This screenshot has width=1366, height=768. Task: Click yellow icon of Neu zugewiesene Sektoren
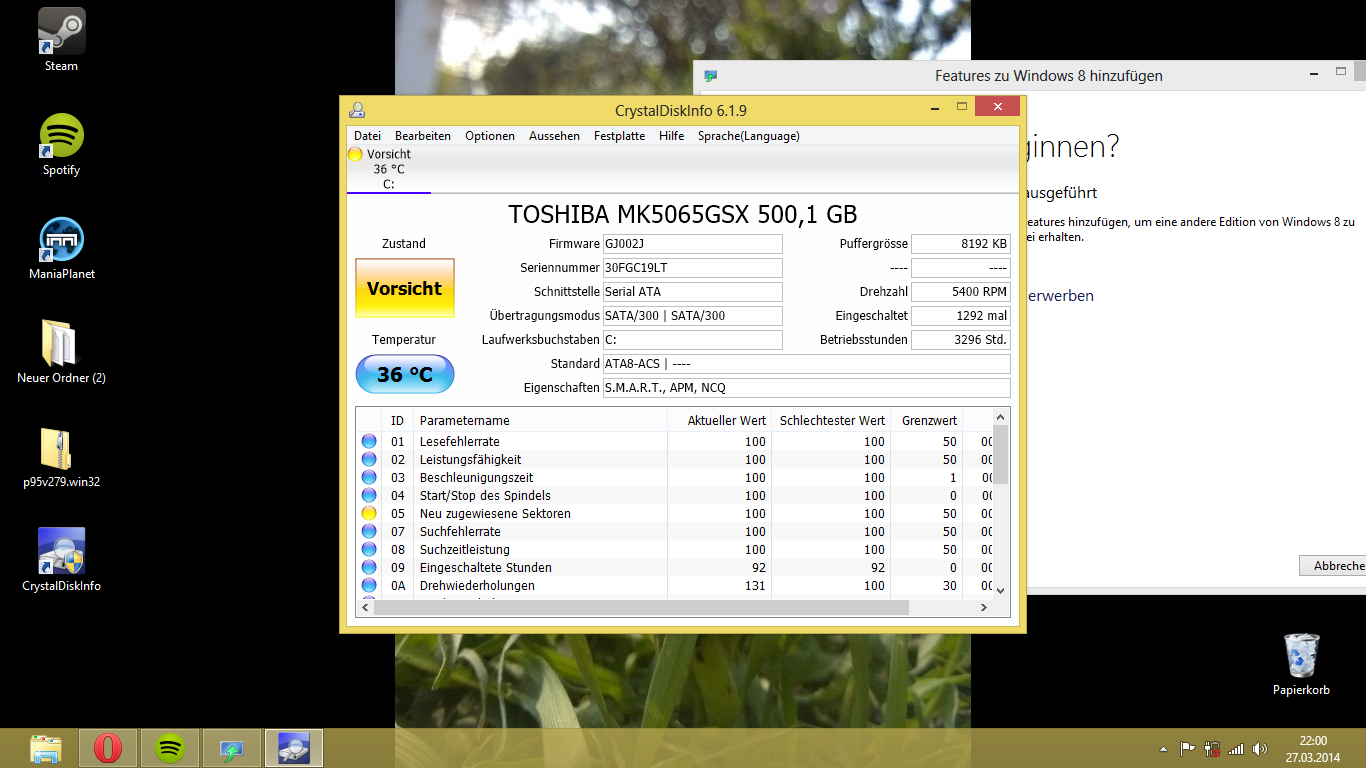[x=369, y=513]
